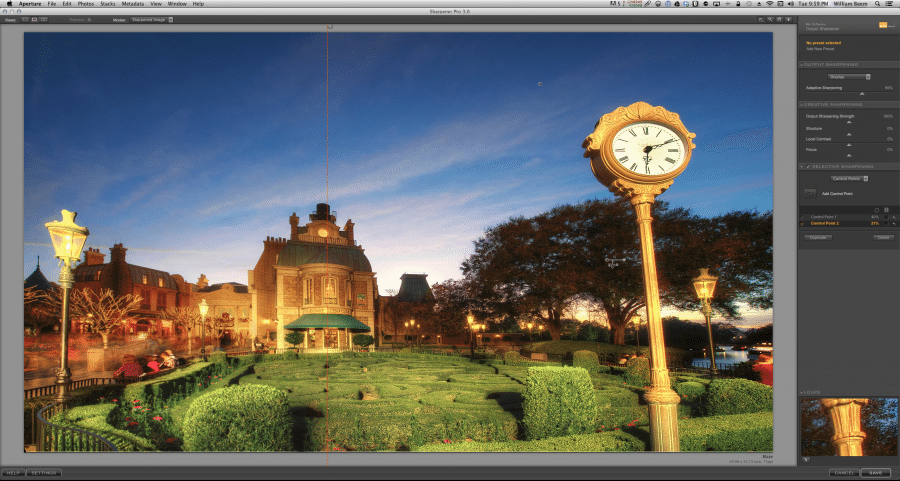Collapse the Loupe section
The width and height of the screenshot is (900, 481).
tap(801, 393)
